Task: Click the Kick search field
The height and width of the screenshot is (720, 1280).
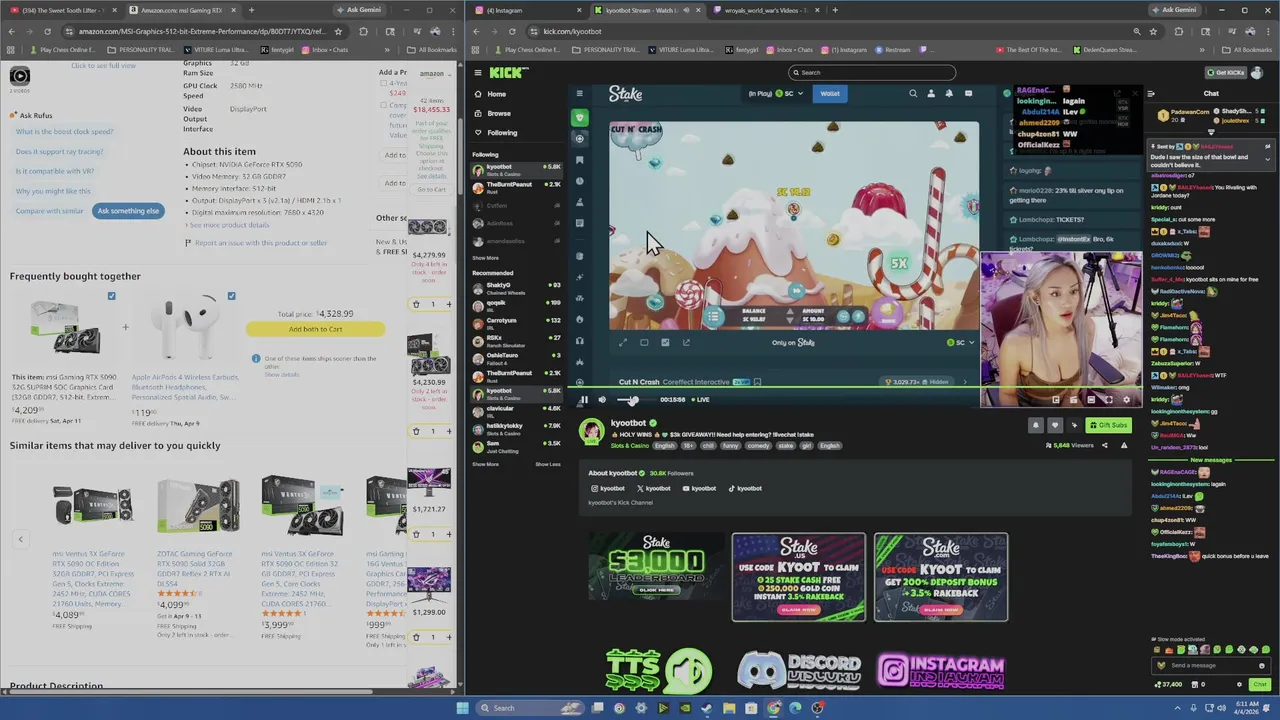Action: point(872,72)
